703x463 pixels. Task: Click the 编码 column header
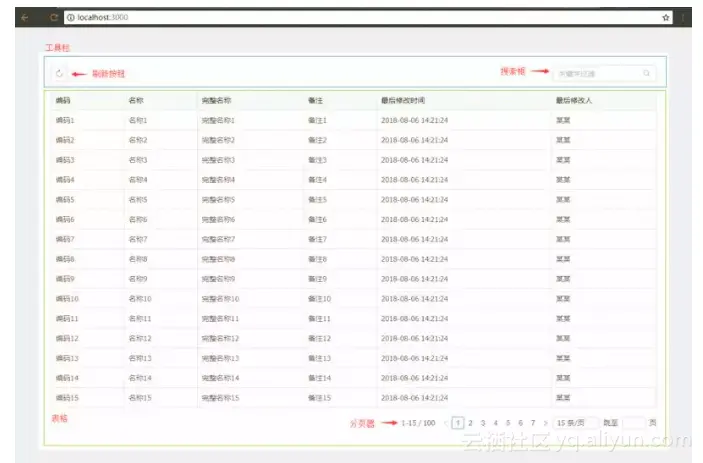(x=63, y=100)
